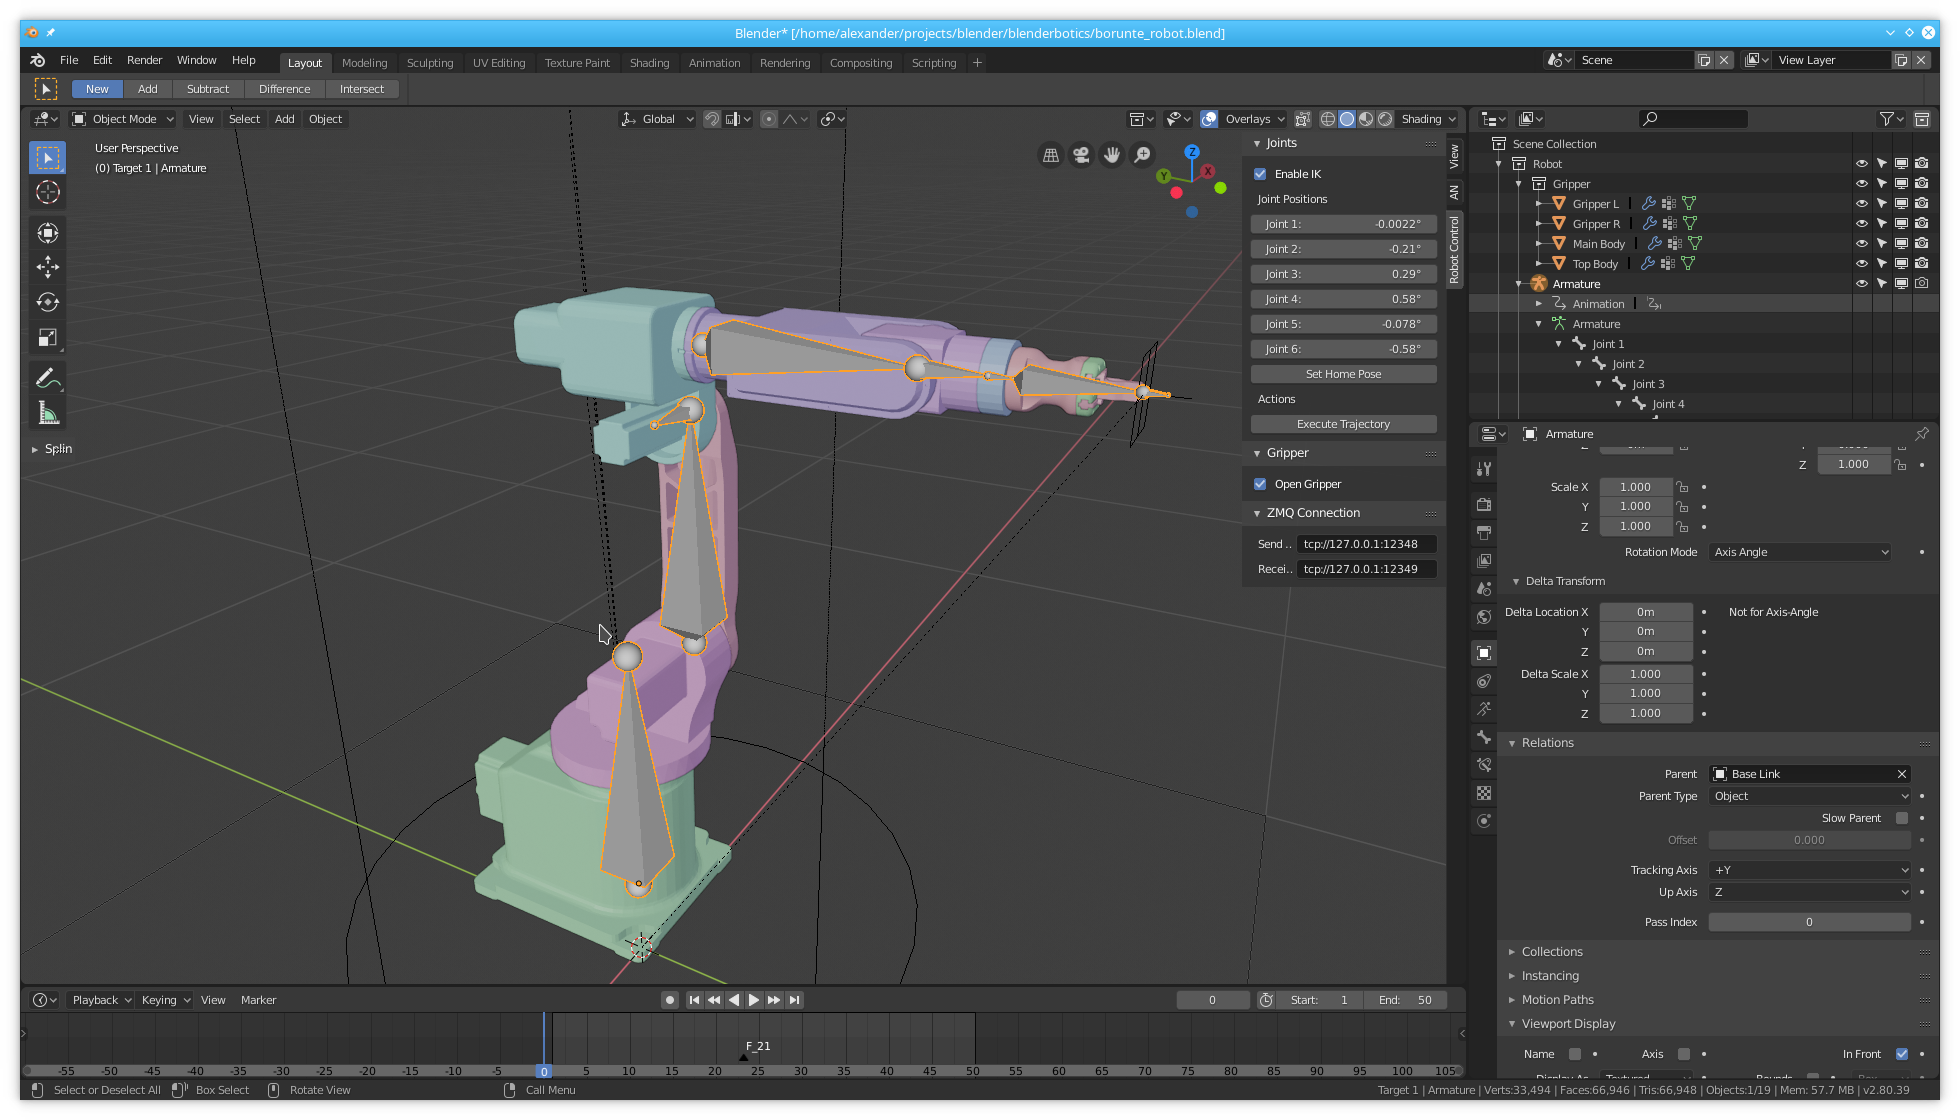This screenshot has width=1960, height=1120.
Task: Select the Cursor tool in the toolbar
Action: coord(47,192)
